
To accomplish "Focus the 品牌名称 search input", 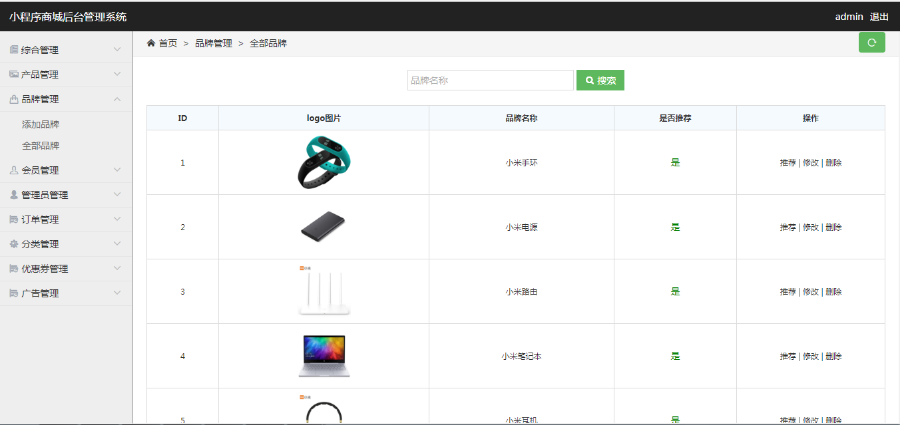I will (490, 80).
